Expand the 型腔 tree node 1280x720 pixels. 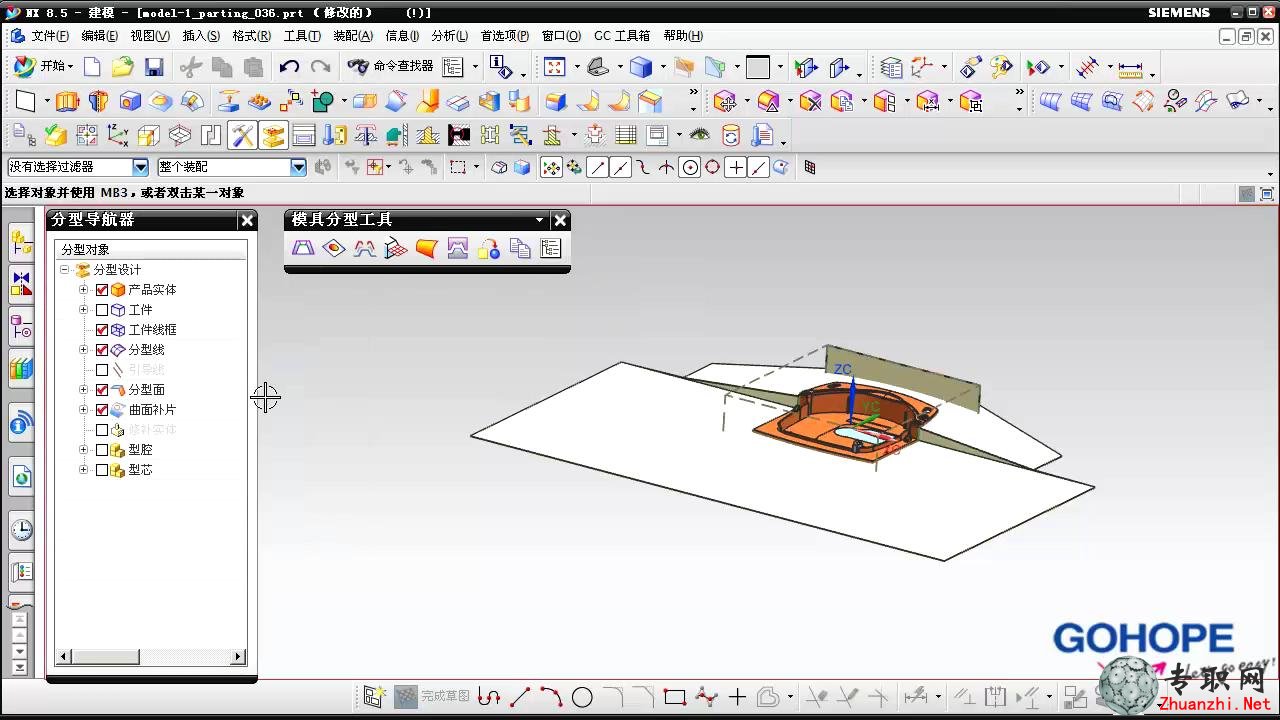[84, 450]
